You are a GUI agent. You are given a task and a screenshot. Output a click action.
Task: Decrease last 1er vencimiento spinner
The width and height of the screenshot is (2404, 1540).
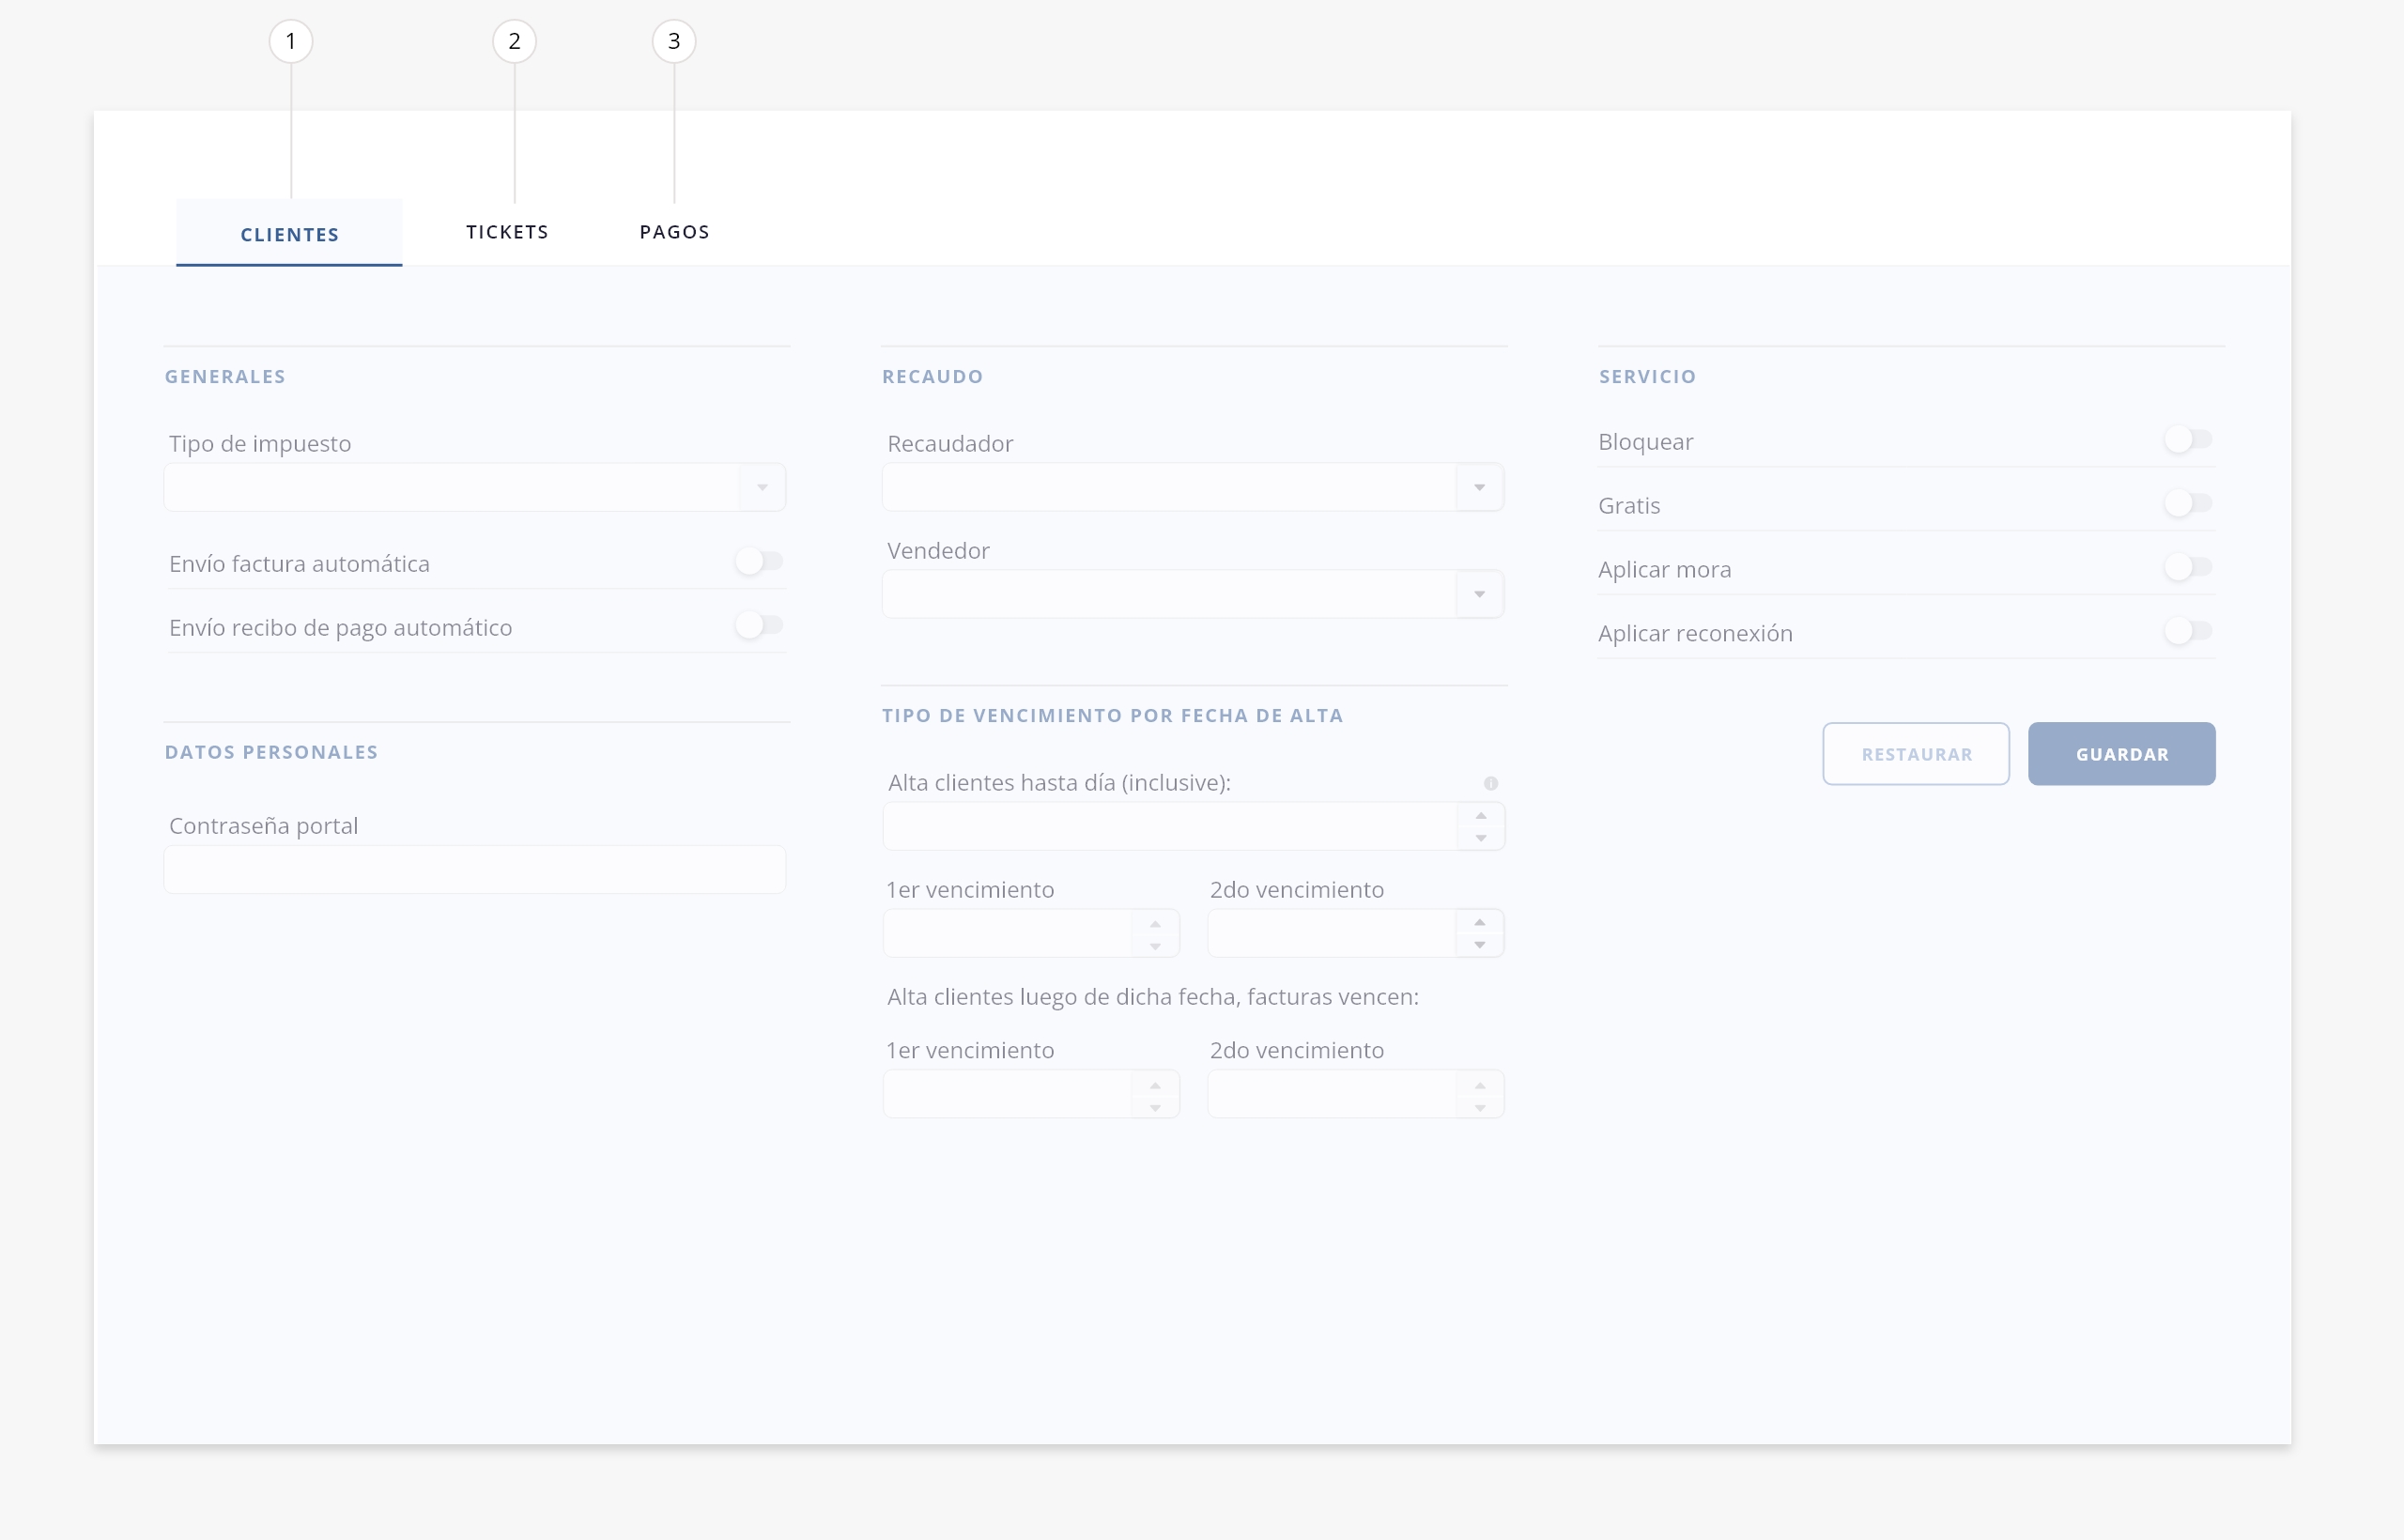point(1155,1107)
